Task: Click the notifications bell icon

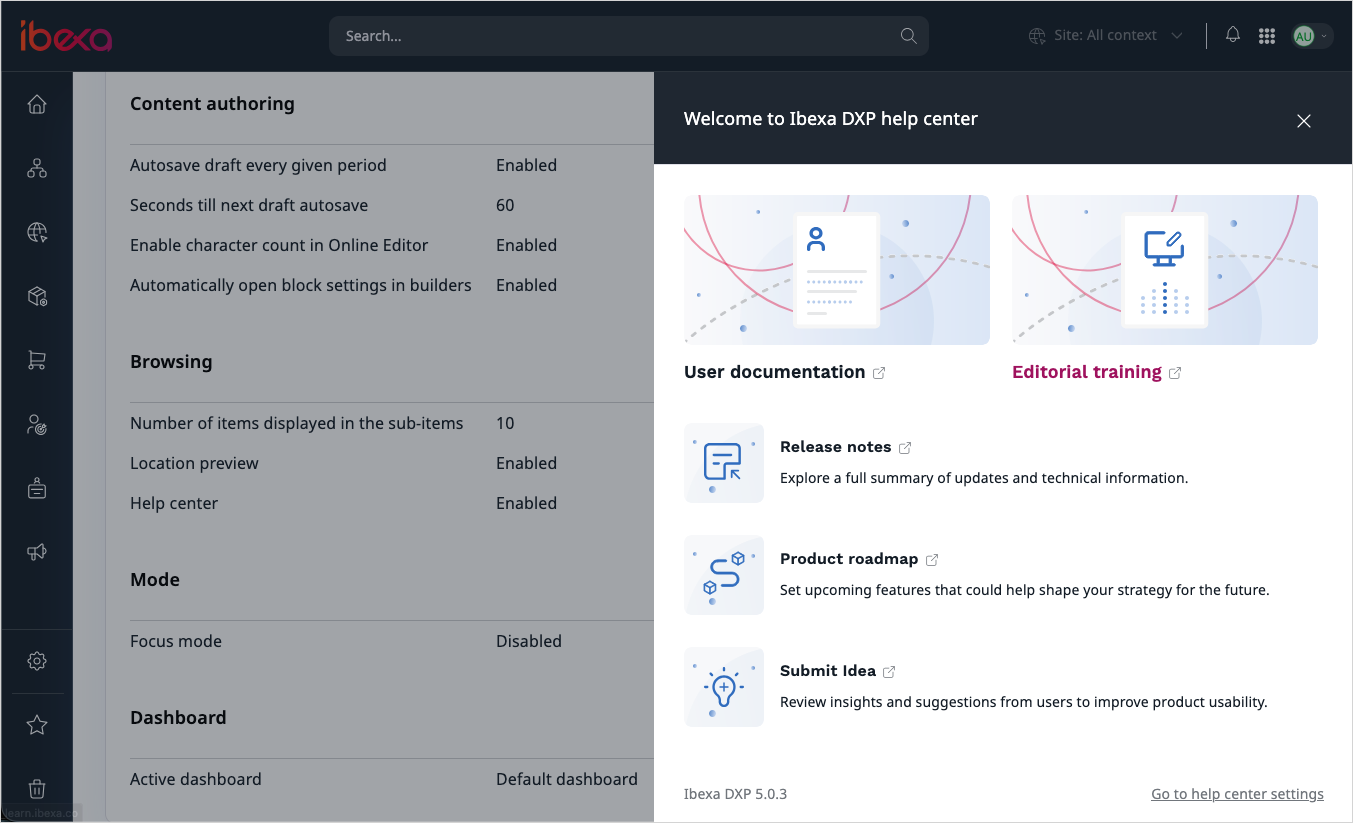Action: tap(1233, 35)
